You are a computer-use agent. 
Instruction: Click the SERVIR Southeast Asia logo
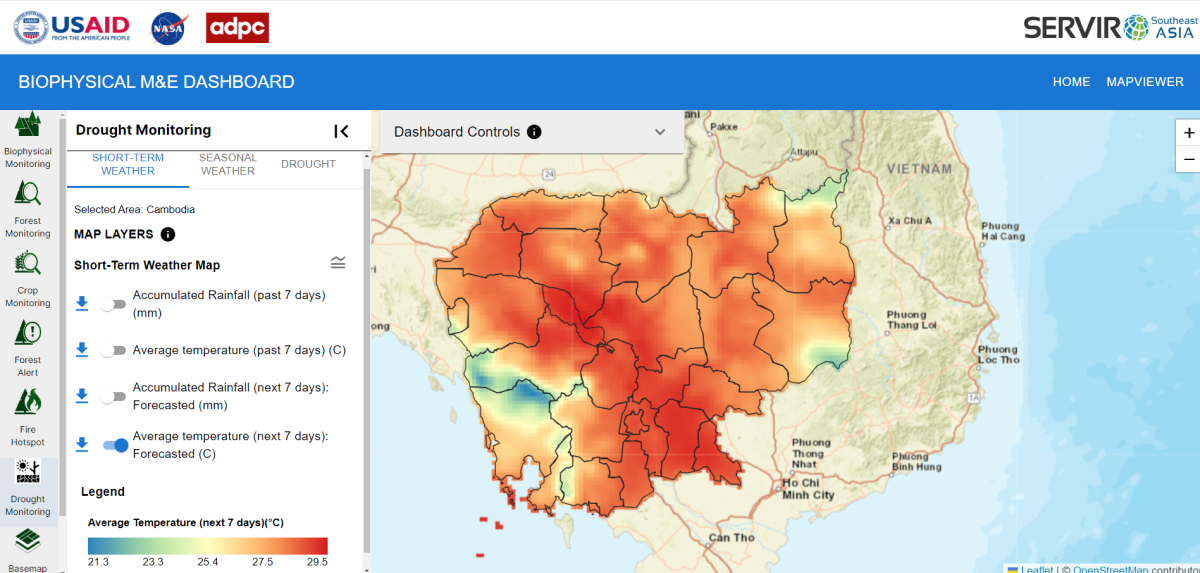click(1109, 27)
